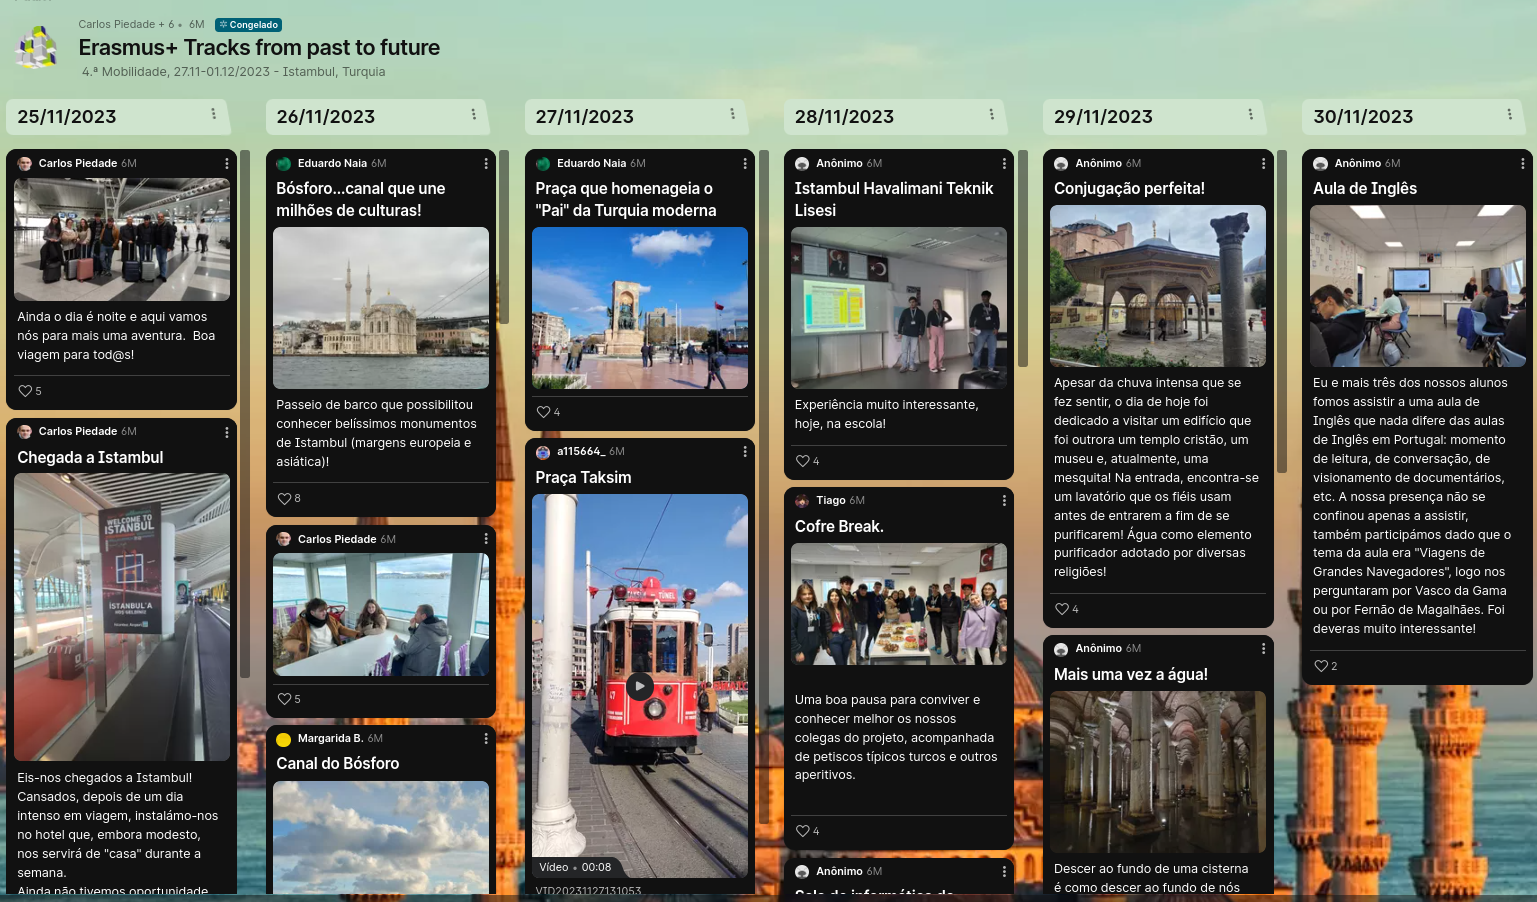
Task: Toggle like on 'Aula de Inglês' post
Action: point(1320,666)
